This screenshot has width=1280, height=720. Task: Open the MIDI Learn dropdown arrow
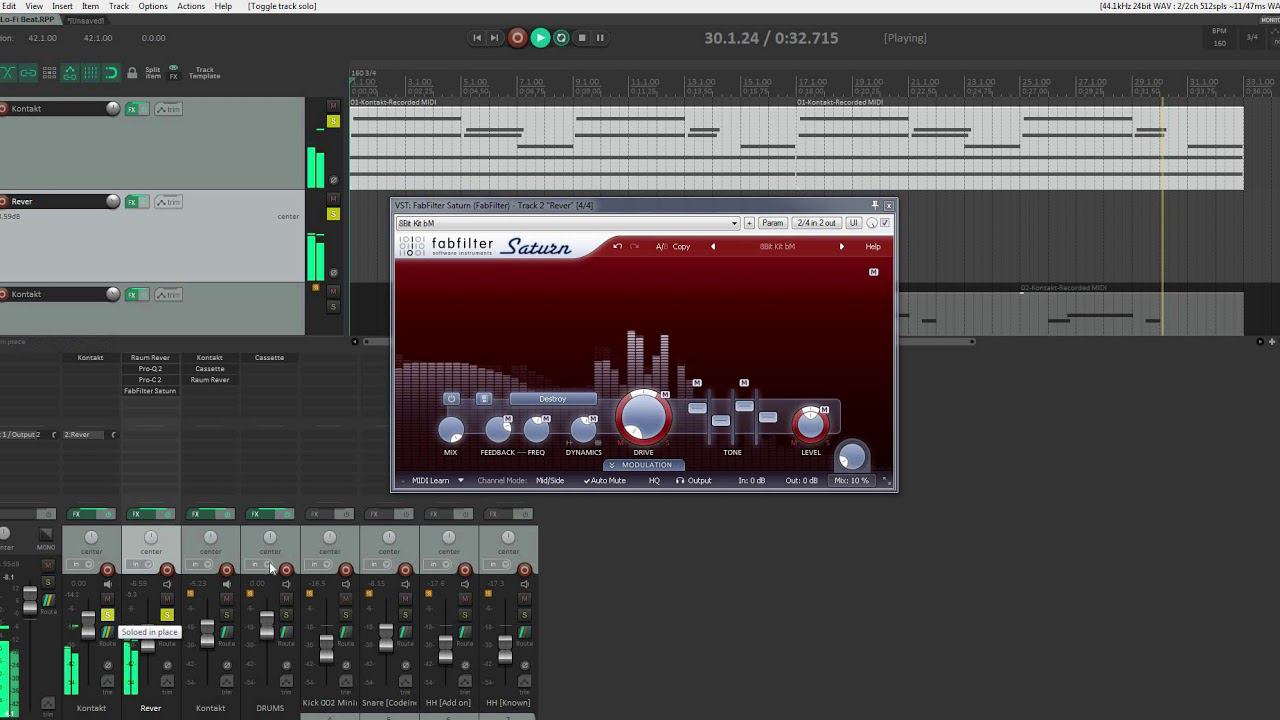(461, 481)
